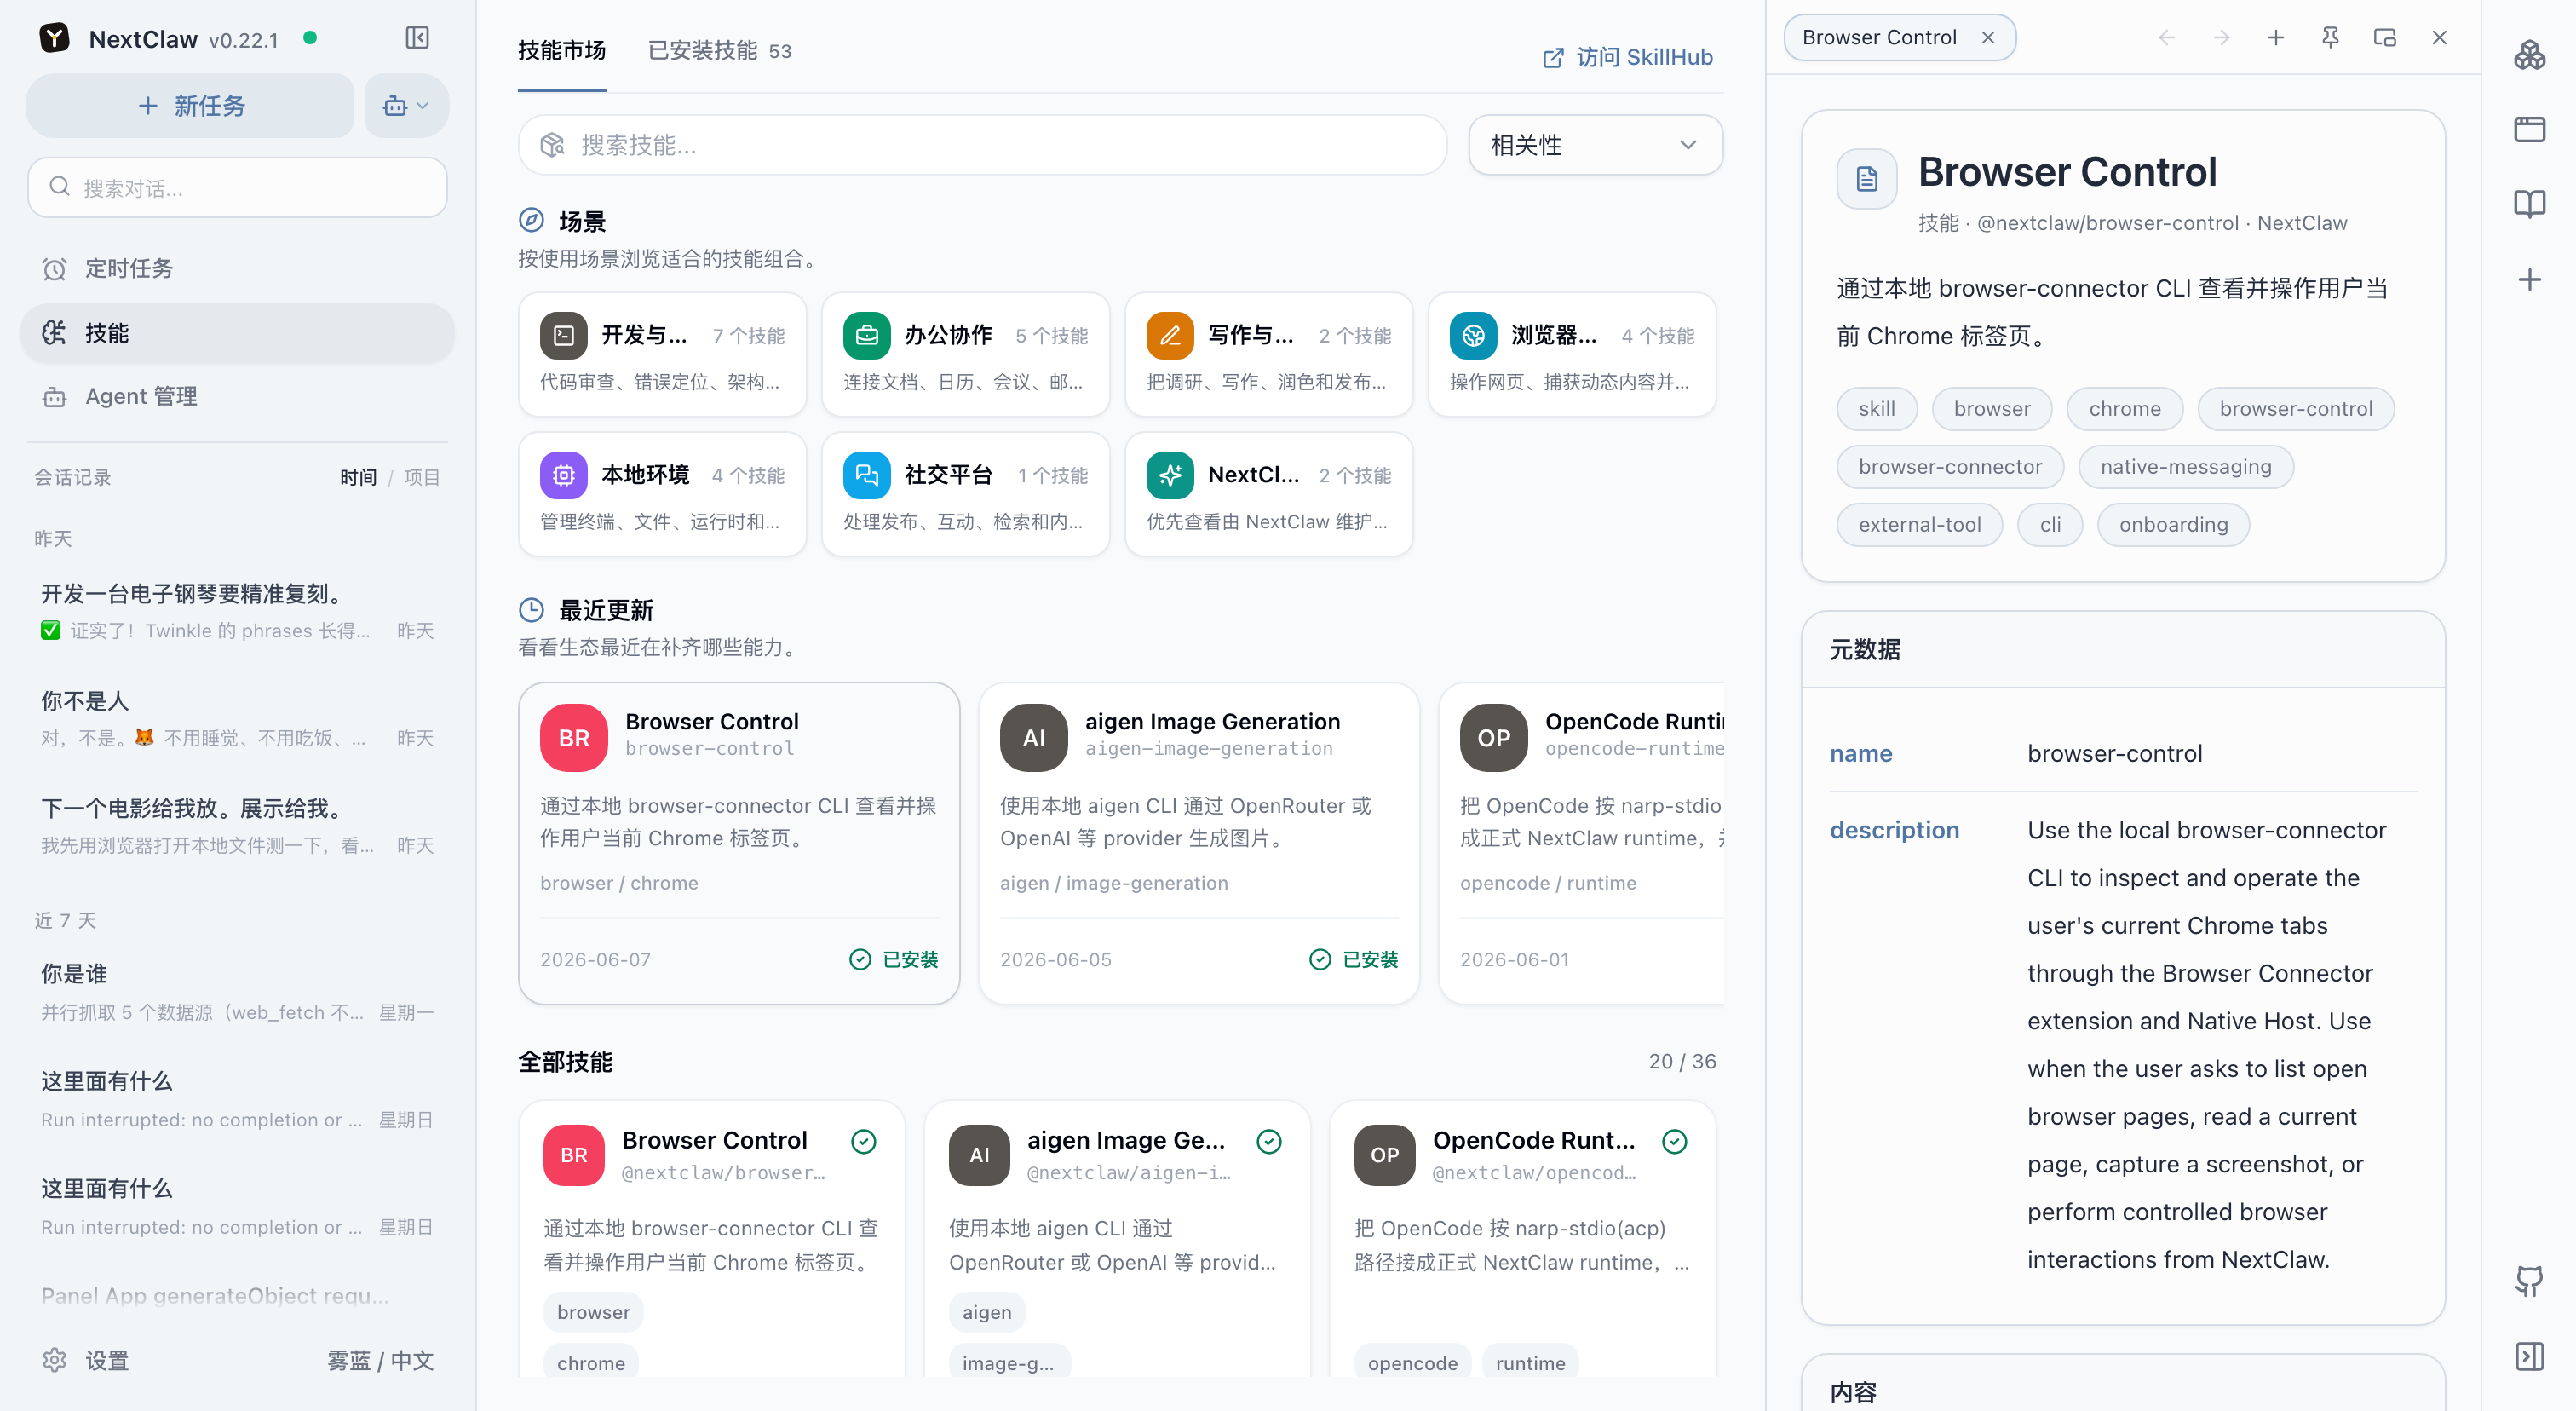Click the native-messaging tag
2576x1411 pixels.
(2185, 467)
